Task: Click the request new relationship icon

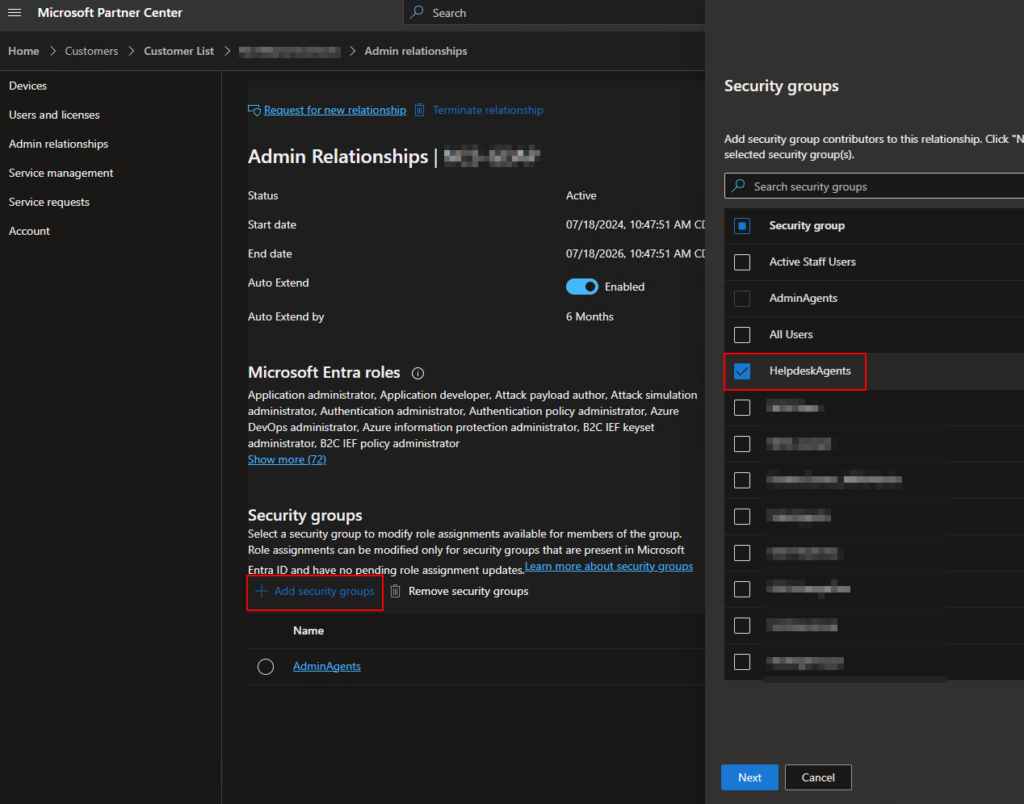Action: [x=255, y=110]
